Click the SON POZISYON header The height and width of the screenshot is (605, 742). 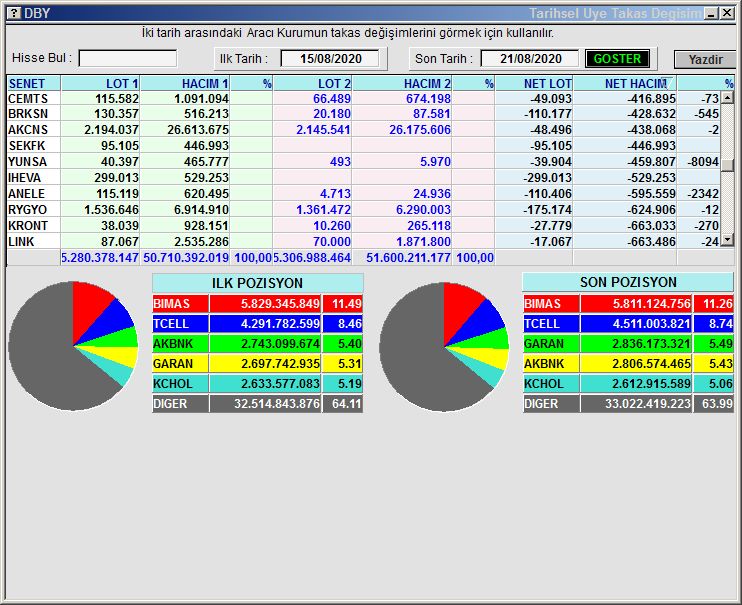point(628,283)
